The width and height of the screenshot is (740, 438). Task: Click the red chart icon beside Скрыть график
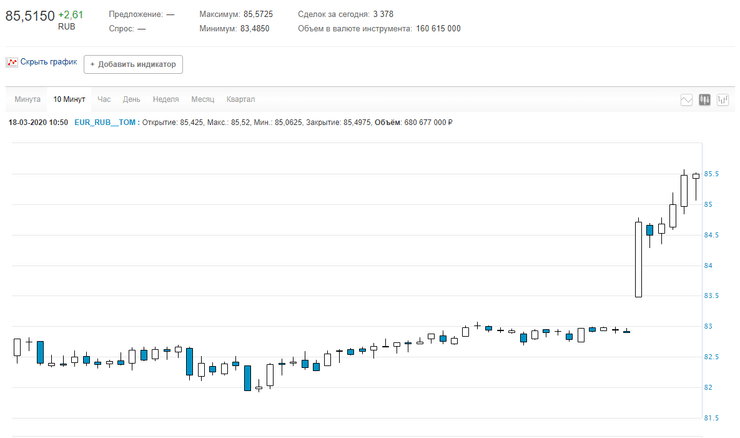(12, 63)
